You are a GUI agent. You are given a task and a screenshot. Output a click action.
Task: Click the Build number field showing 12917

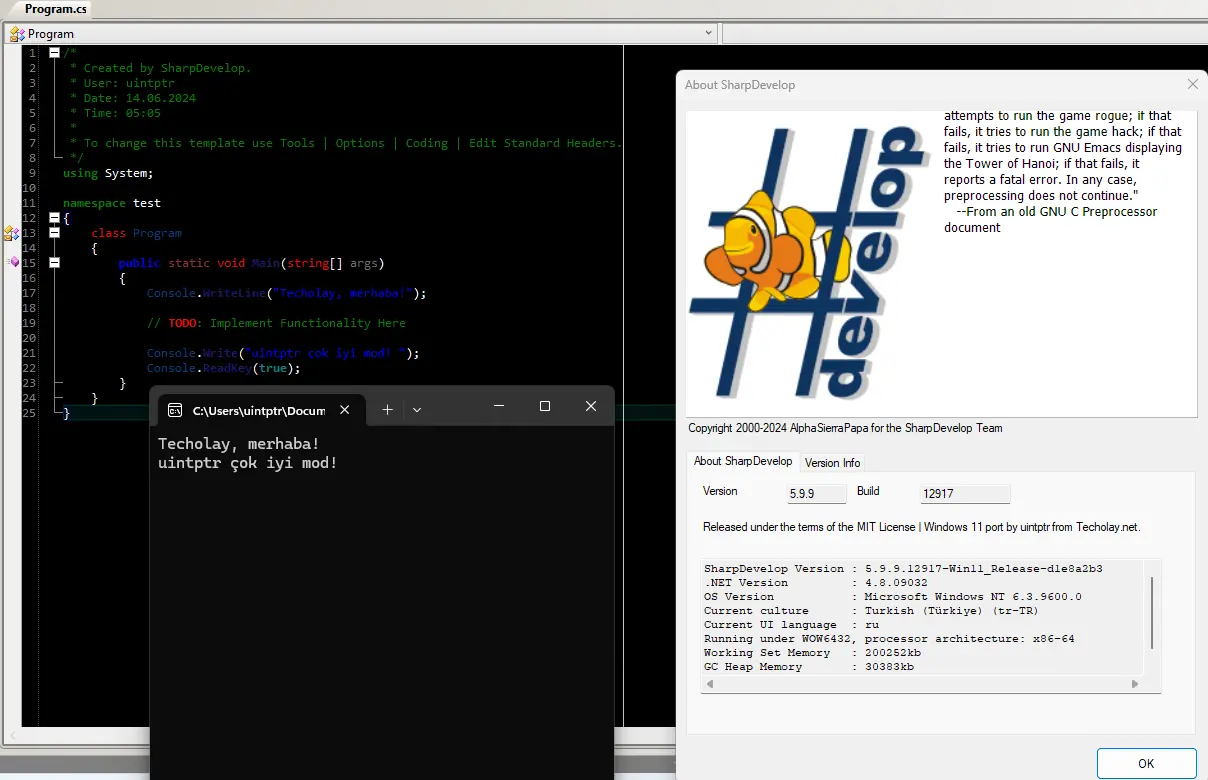pyautogui.click(x=965, y=494)
